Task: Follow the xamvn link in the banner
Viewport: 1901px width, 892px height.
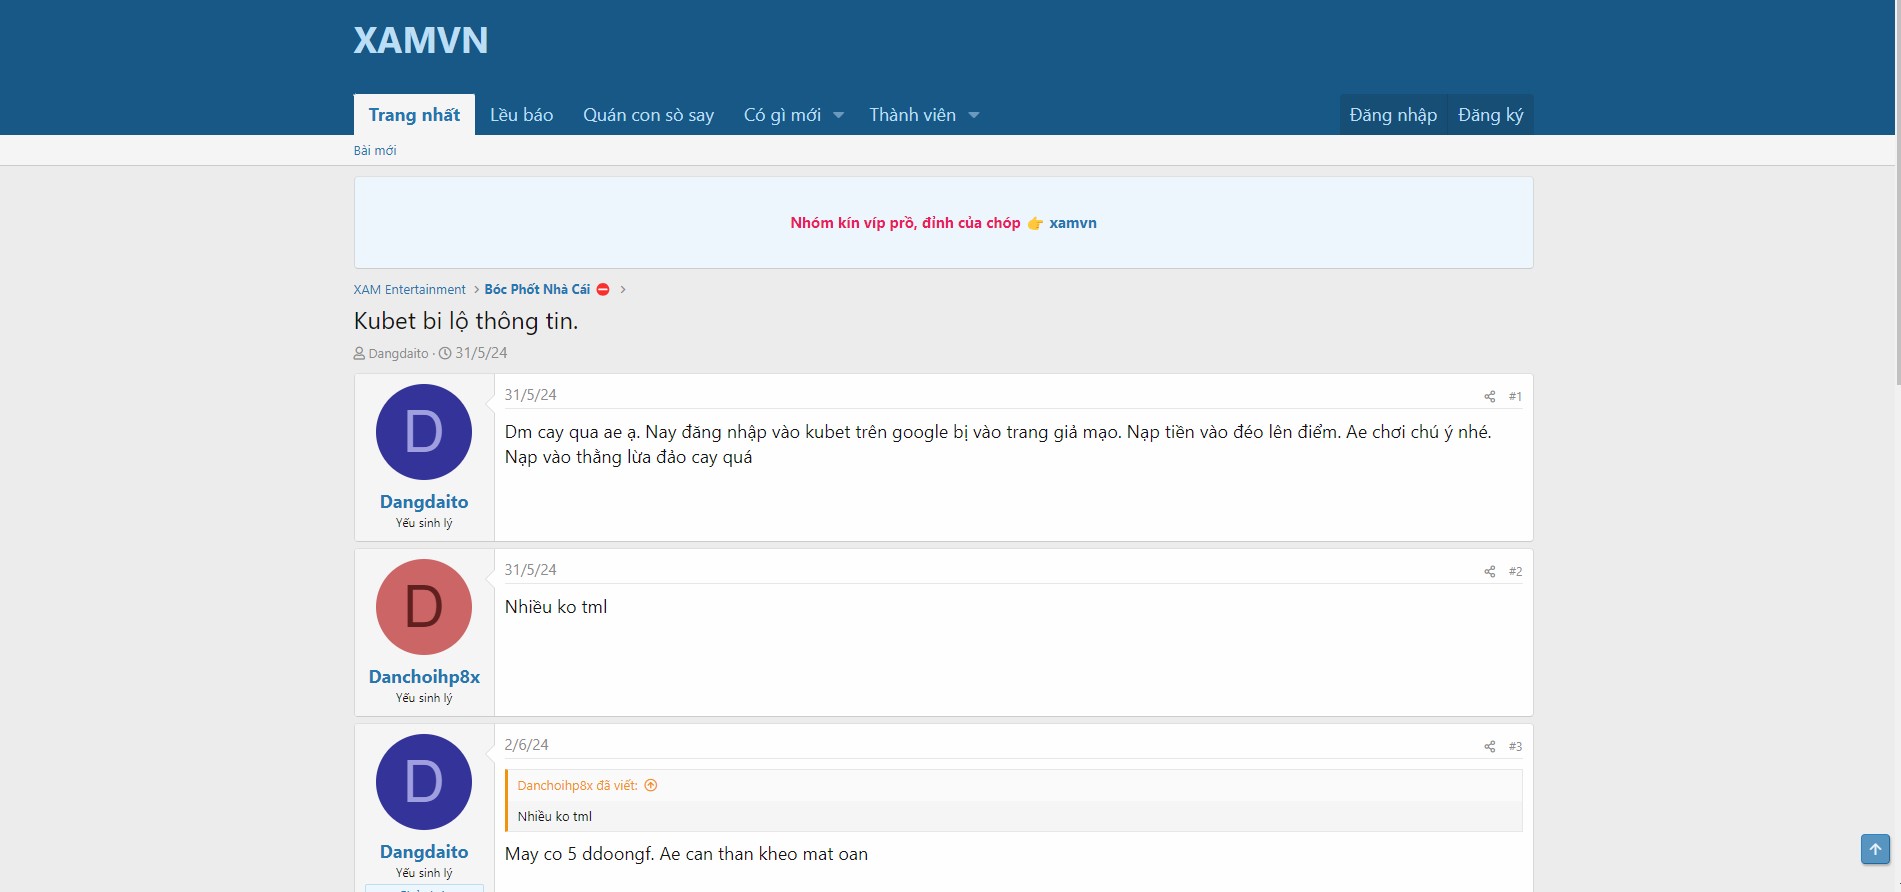Action: [1073, 223]
